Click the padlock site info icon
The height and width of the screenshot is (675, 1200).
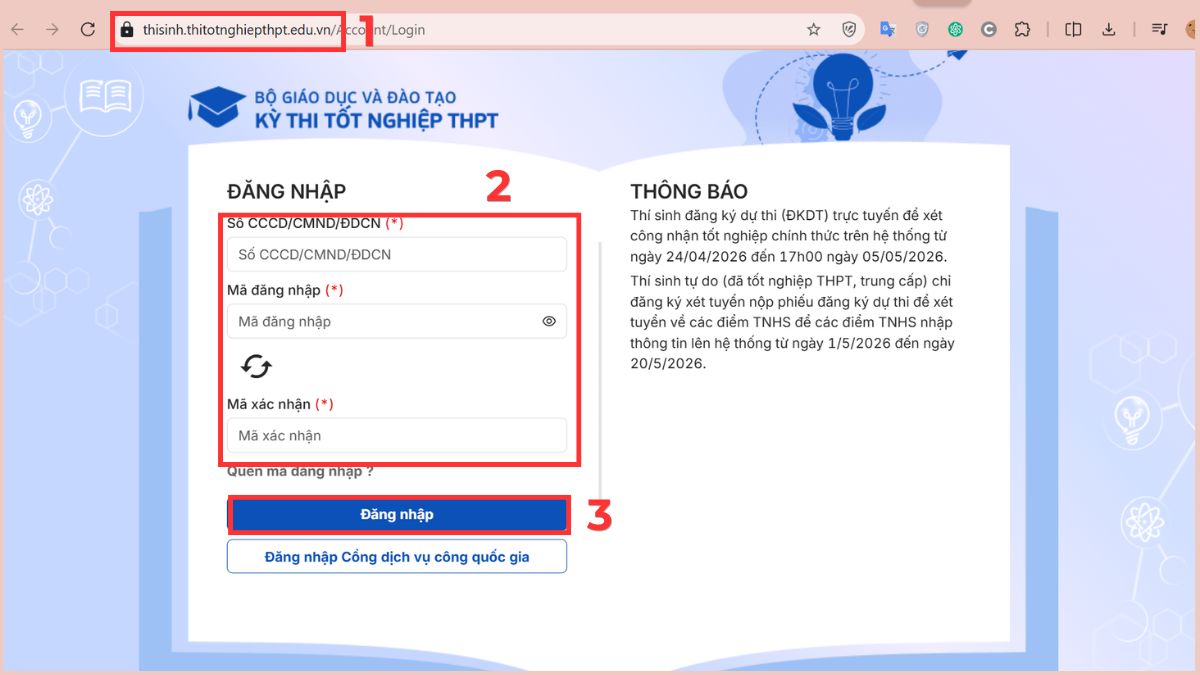tap(126, 30)
